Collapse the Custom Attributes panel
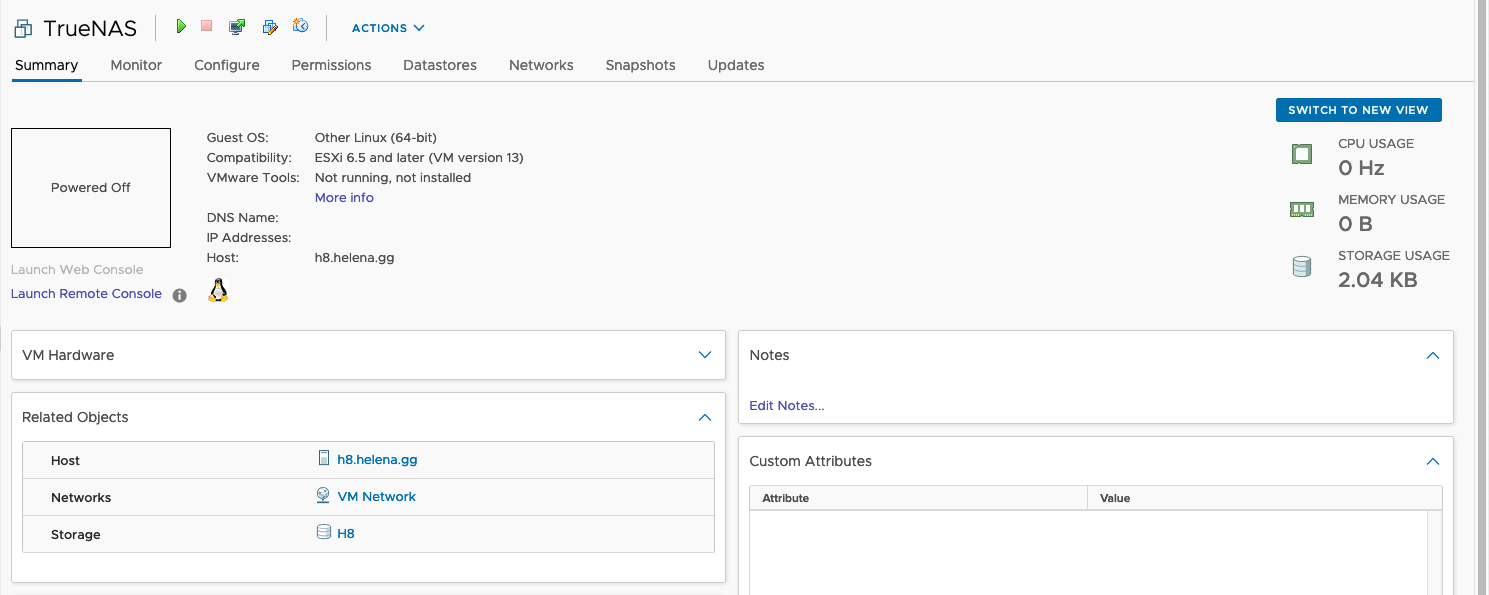Image resolution: width=1489 pixels, height=595 pixels. click(1432, 461)
